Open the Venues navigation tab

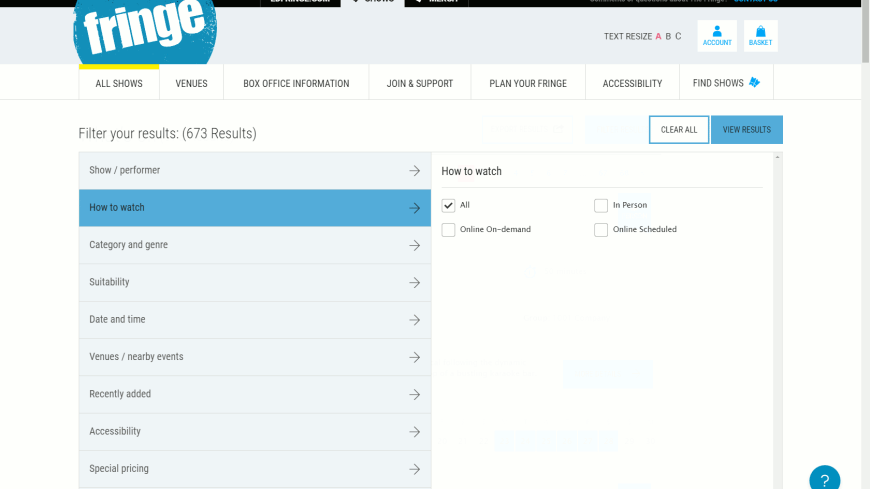click(x=191, y=83)
